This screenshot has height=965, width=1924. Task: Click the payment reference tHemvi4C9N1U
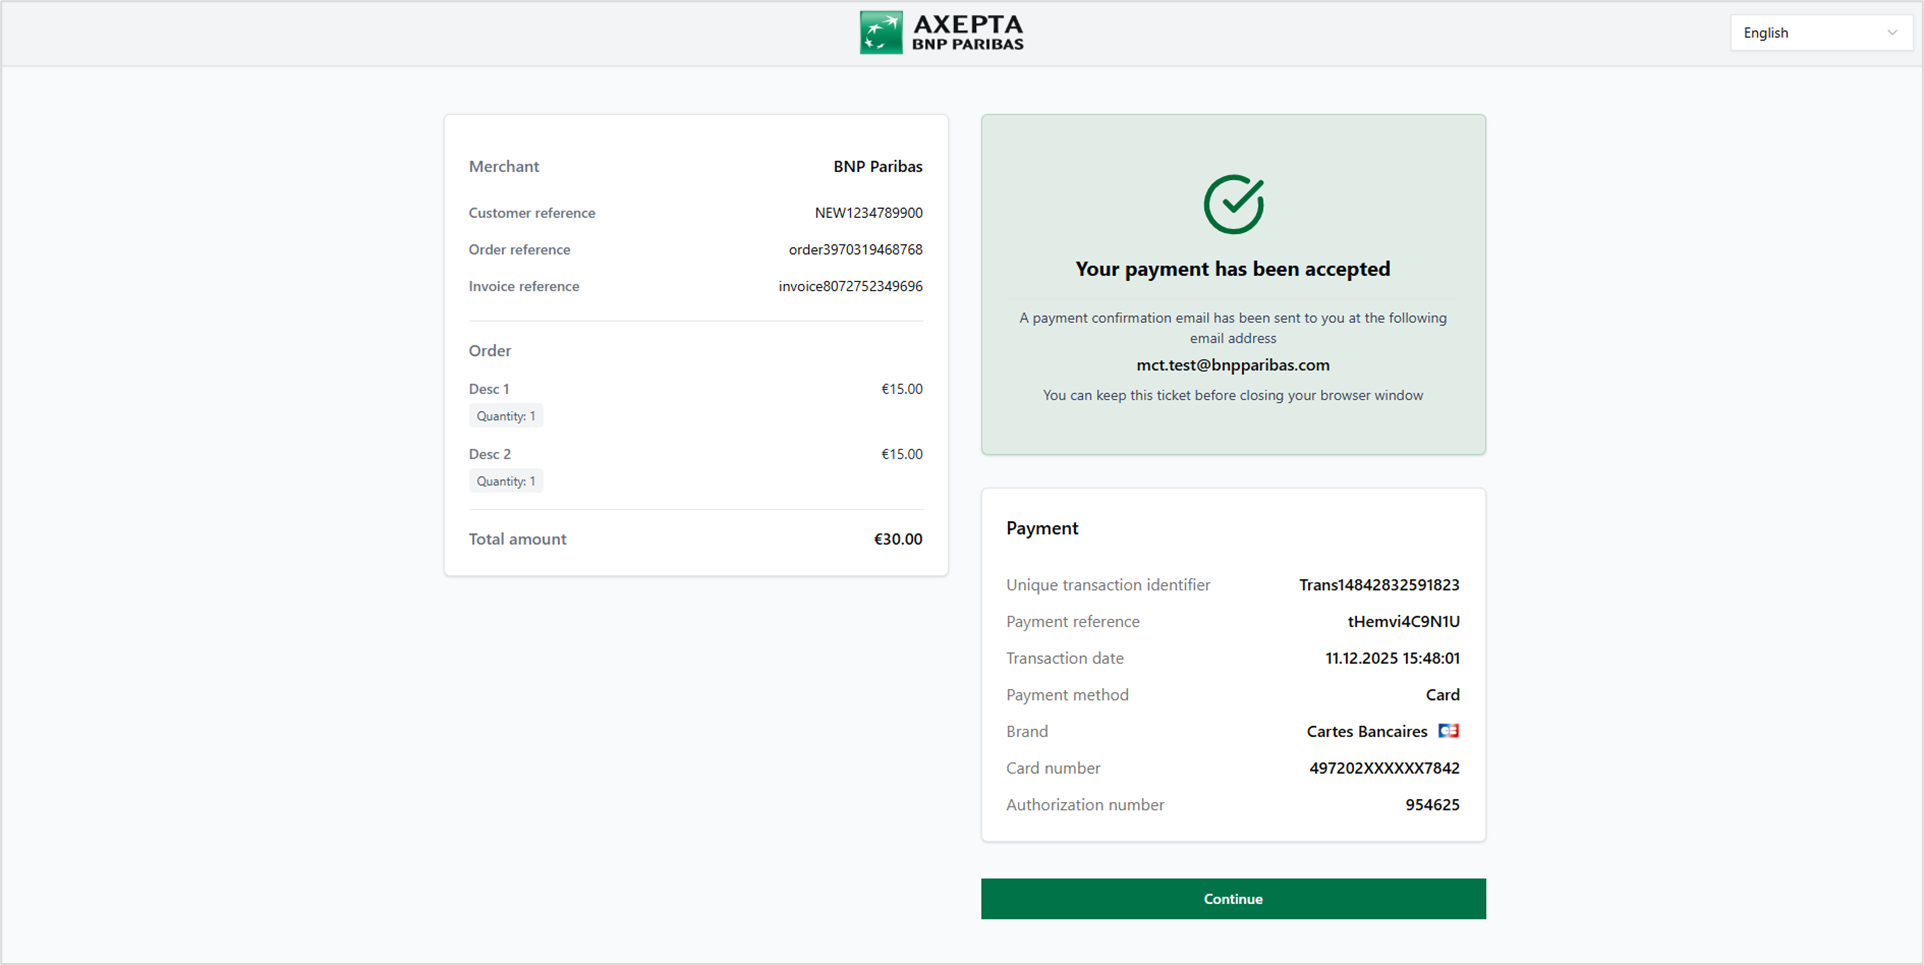1403,622
